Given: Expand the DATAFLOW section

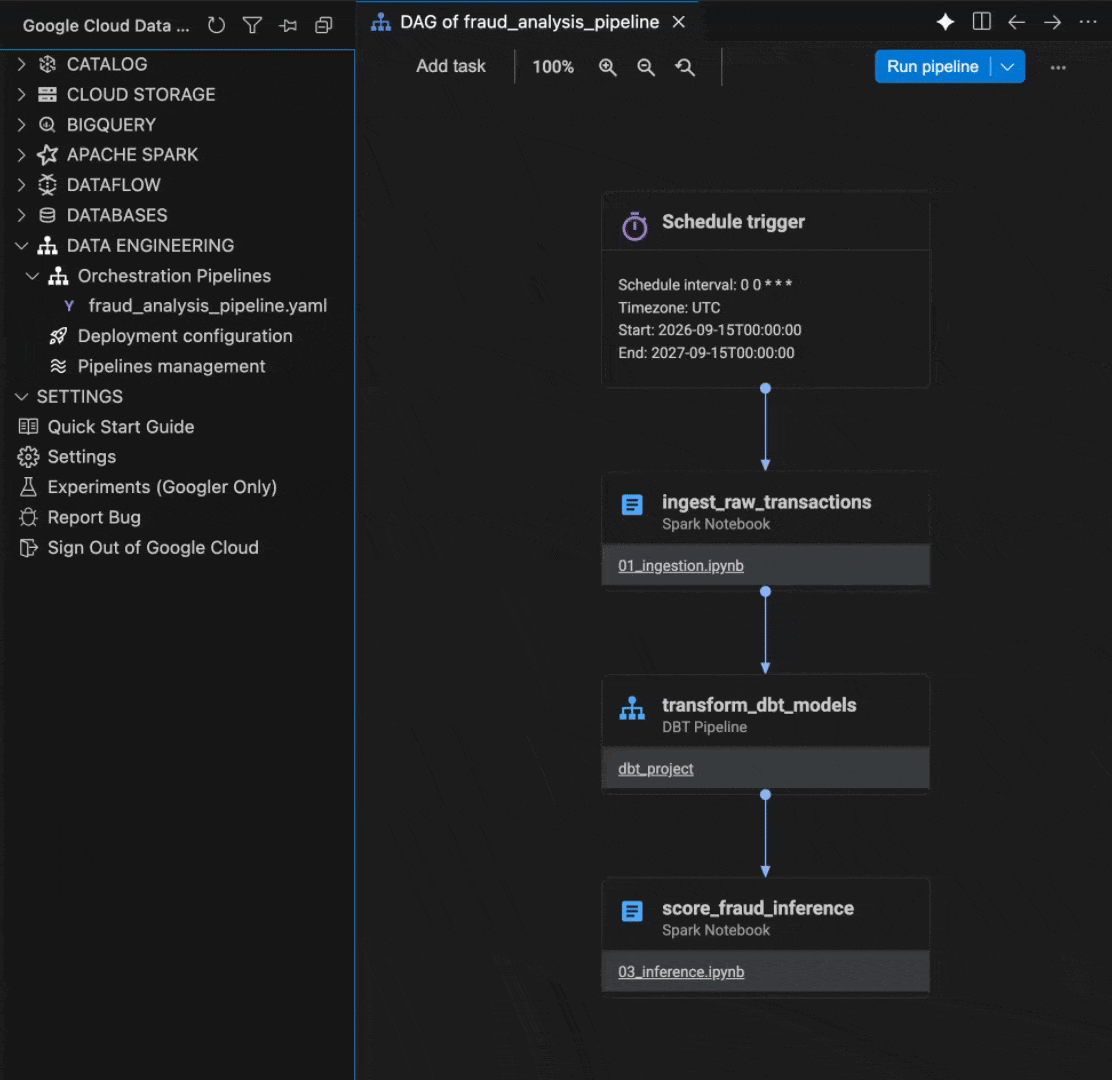Looking at the screenshot, I should 21,185.
